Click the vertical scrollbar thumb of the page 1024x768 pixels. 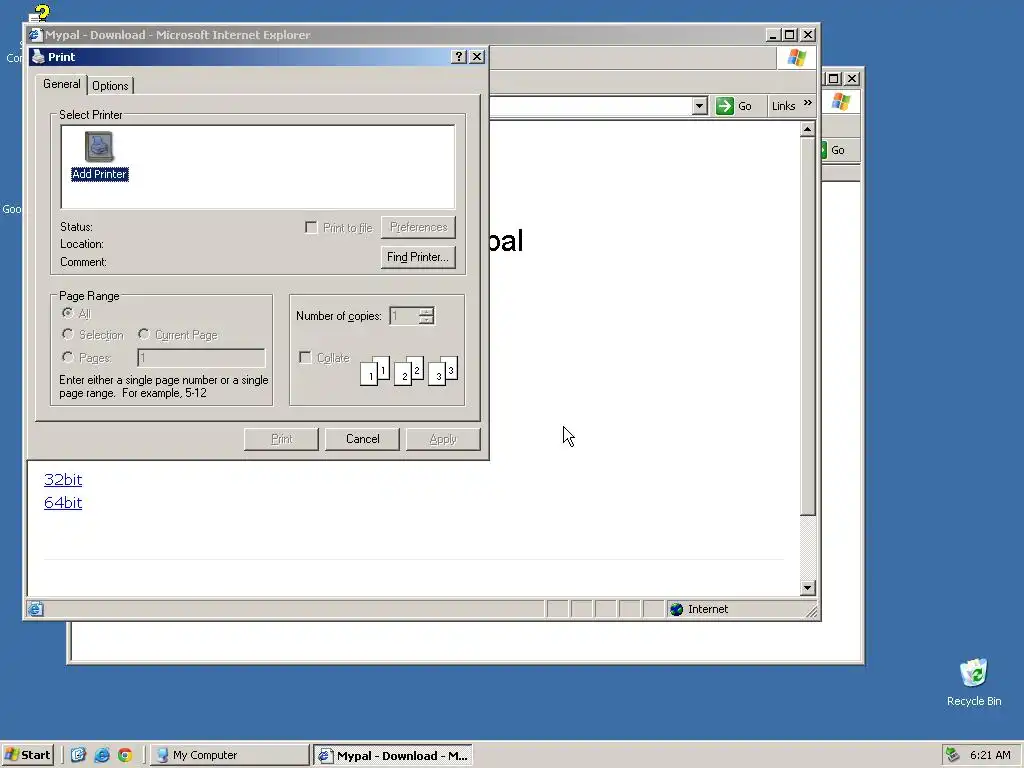808,327
